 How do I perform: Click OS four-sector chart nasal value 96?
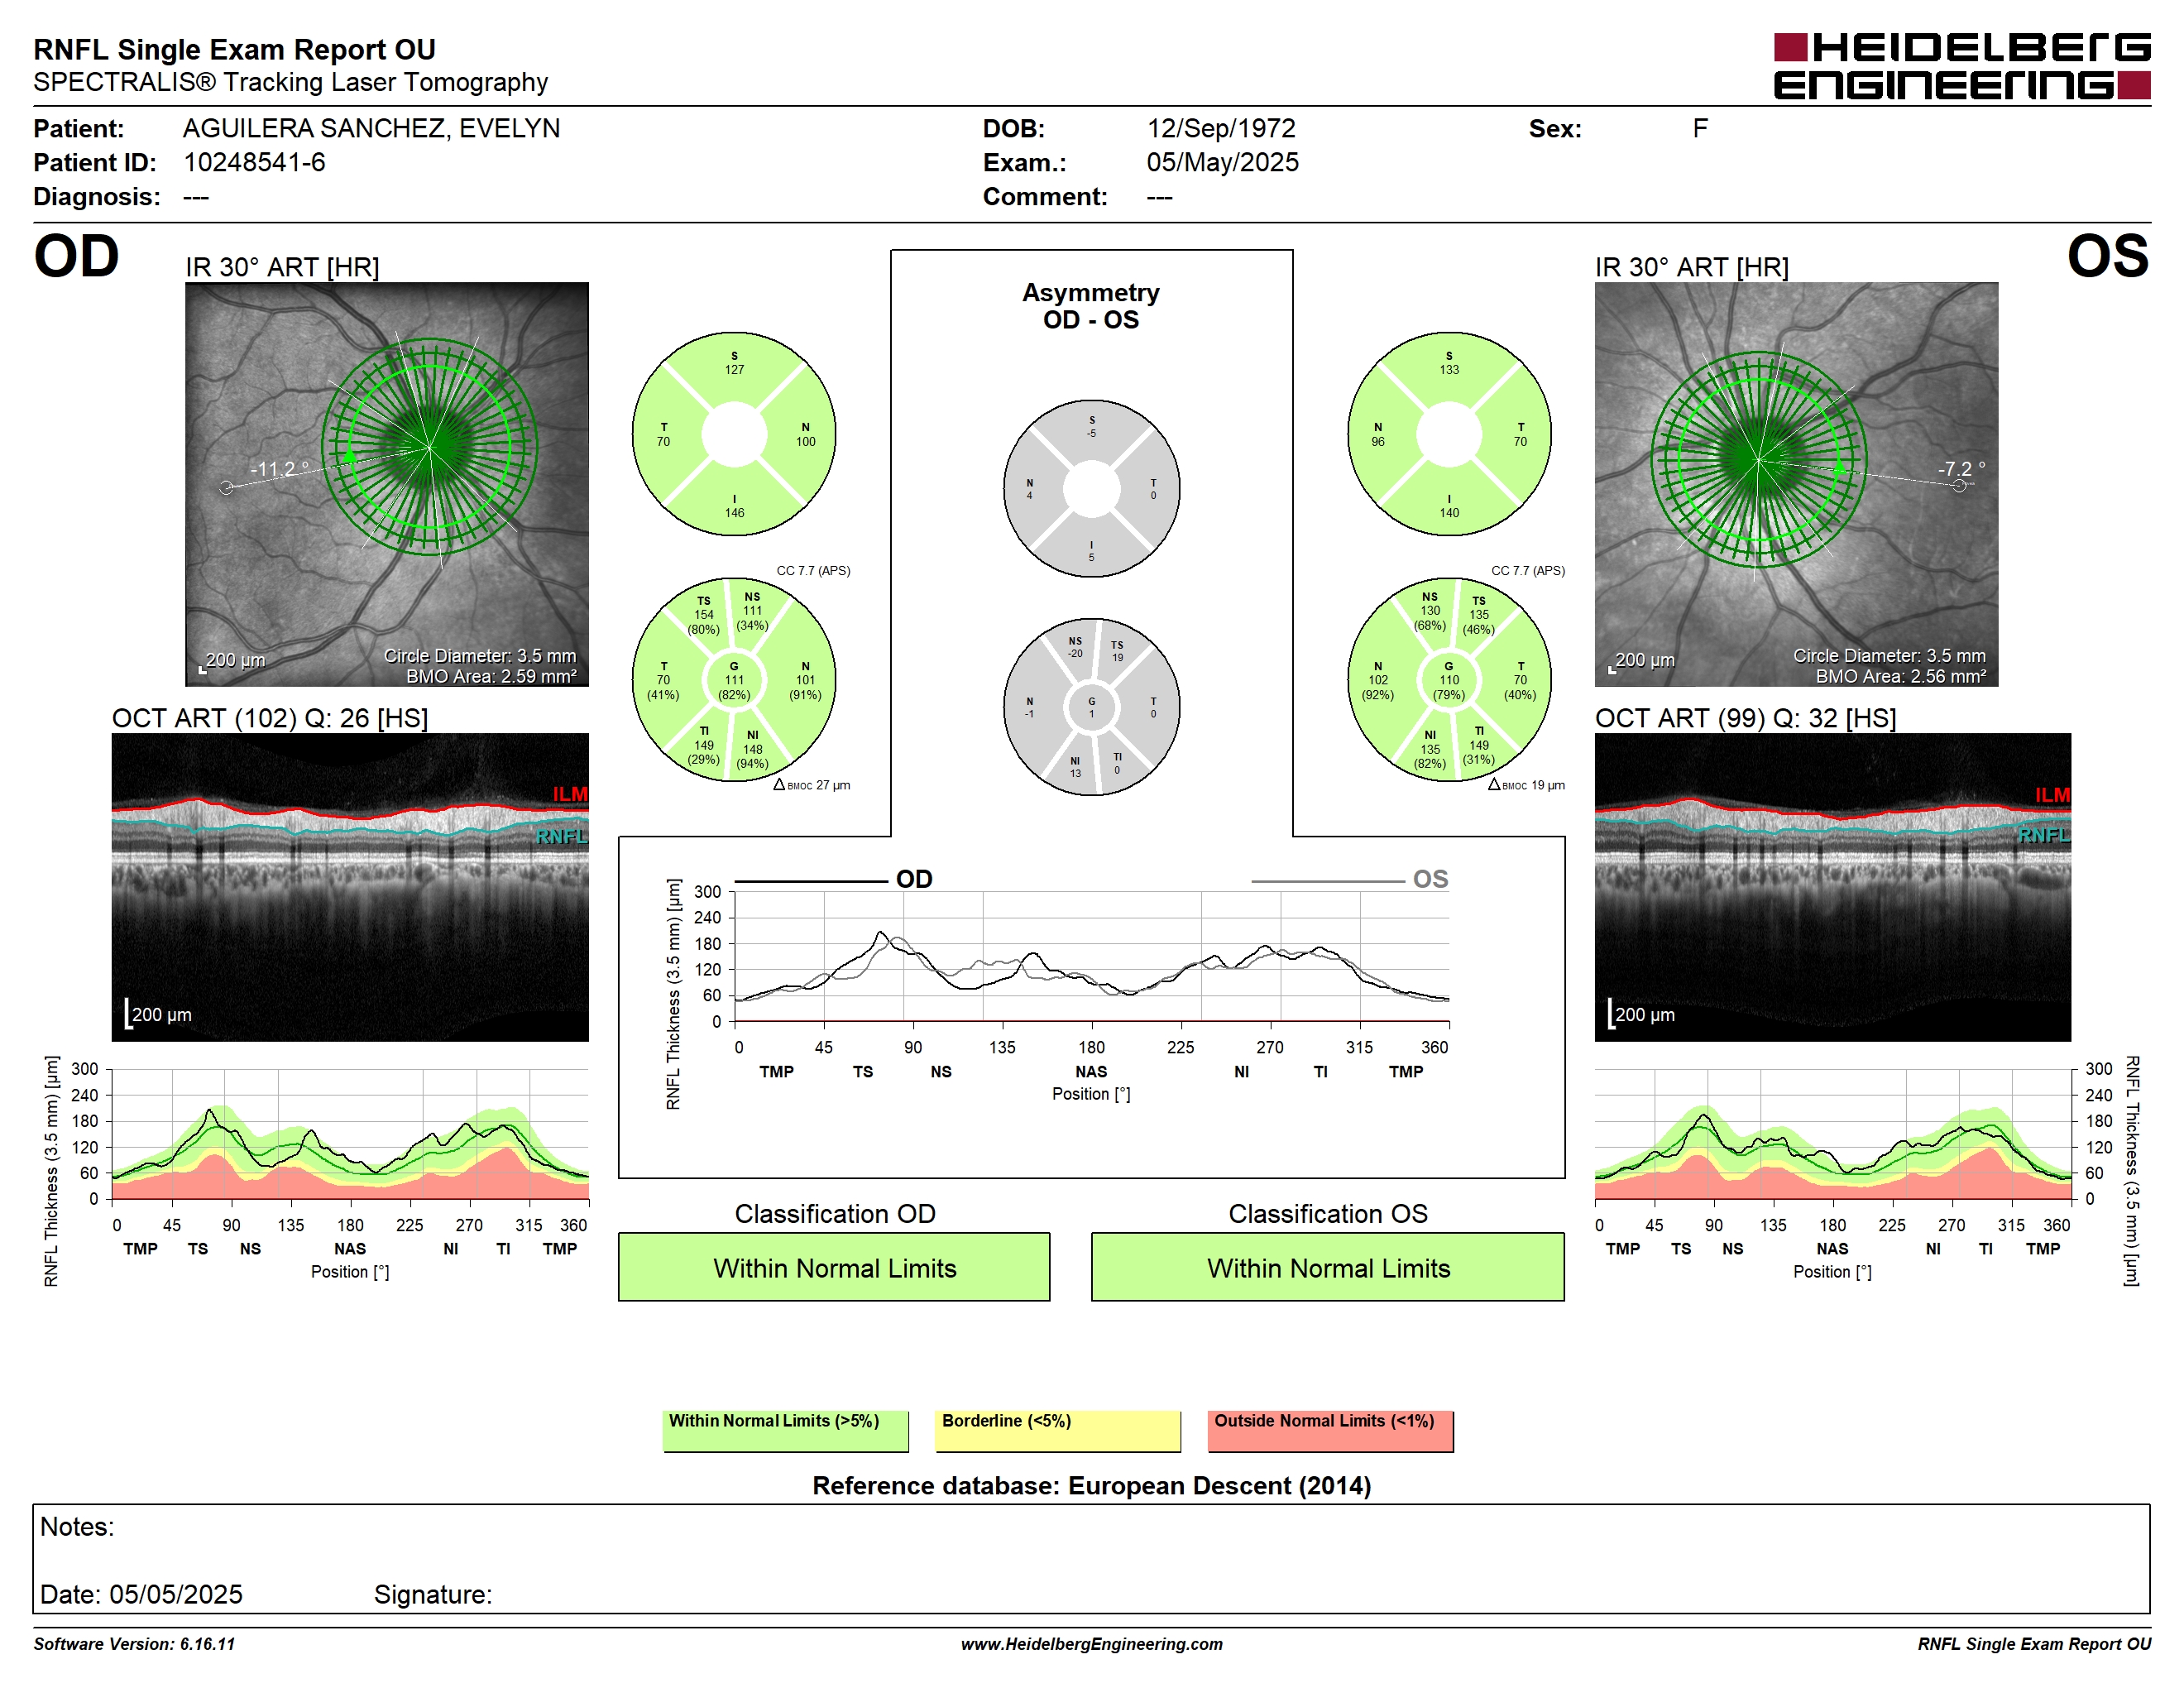1378,441
